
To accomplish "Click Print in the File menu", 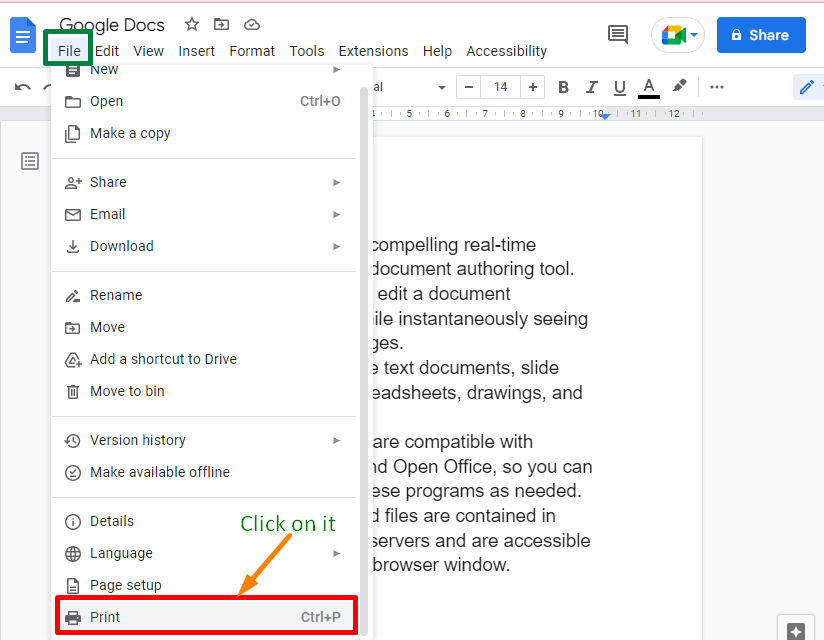I will (205, 617).
